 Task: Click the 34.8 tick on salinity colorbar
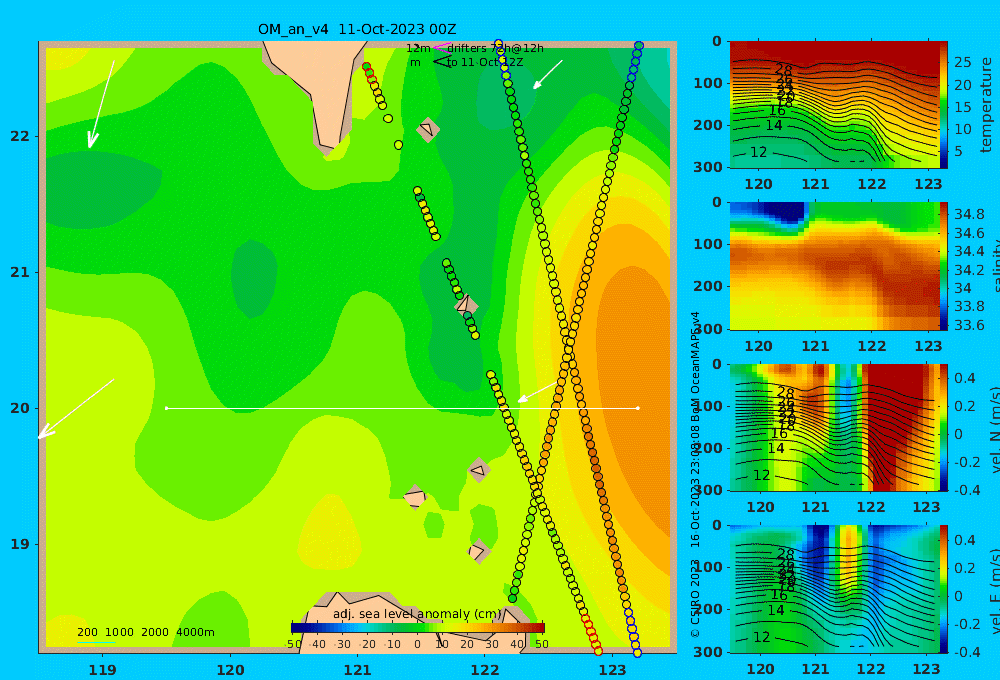pyautogui.click(x=969, y=214)
